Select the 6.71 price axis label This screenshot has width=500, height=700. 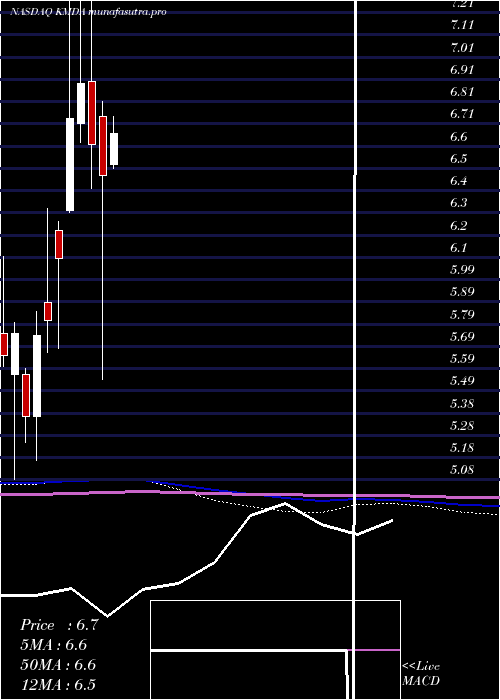pos(462,114)
